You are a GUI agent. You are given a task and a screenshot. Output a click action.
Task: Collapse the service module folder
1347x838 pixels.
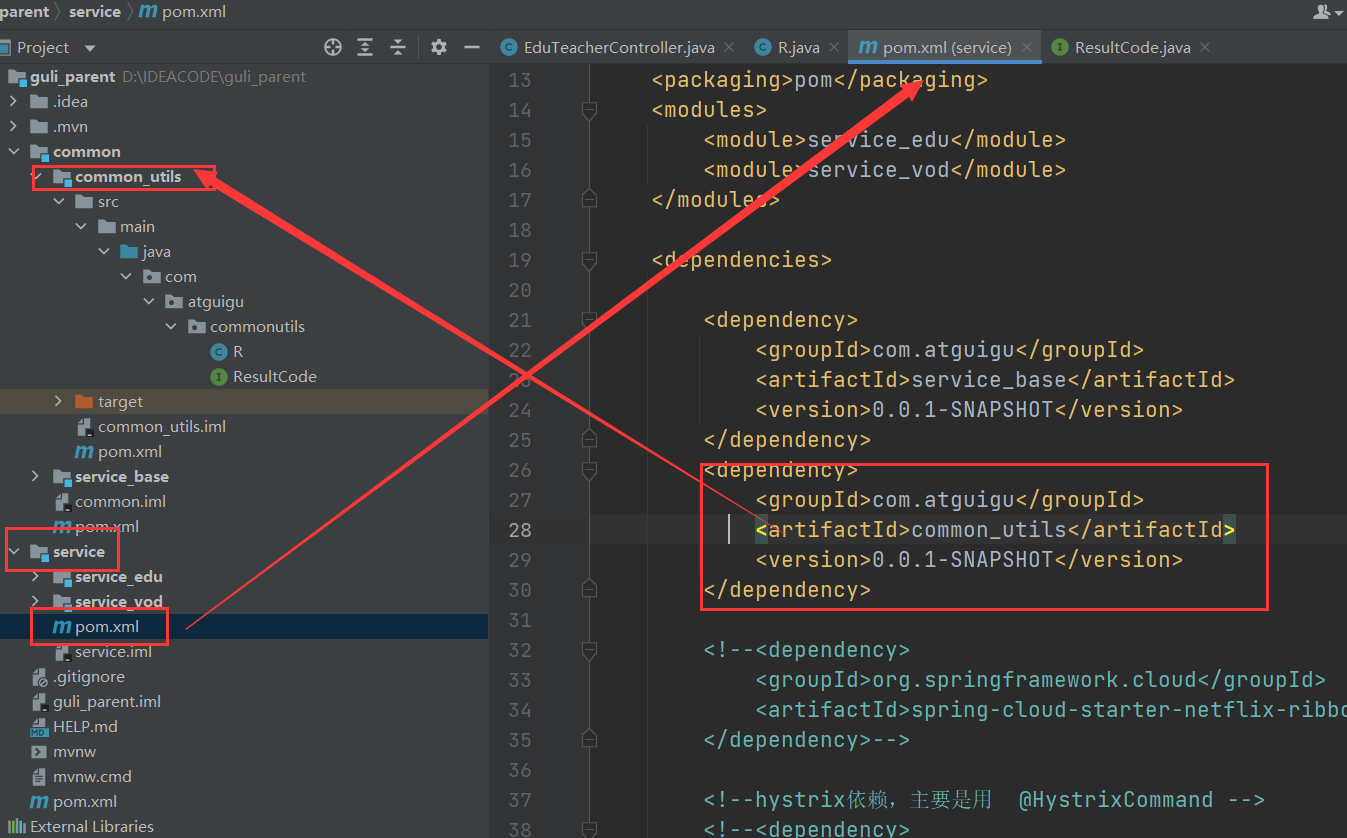[14, 552]
